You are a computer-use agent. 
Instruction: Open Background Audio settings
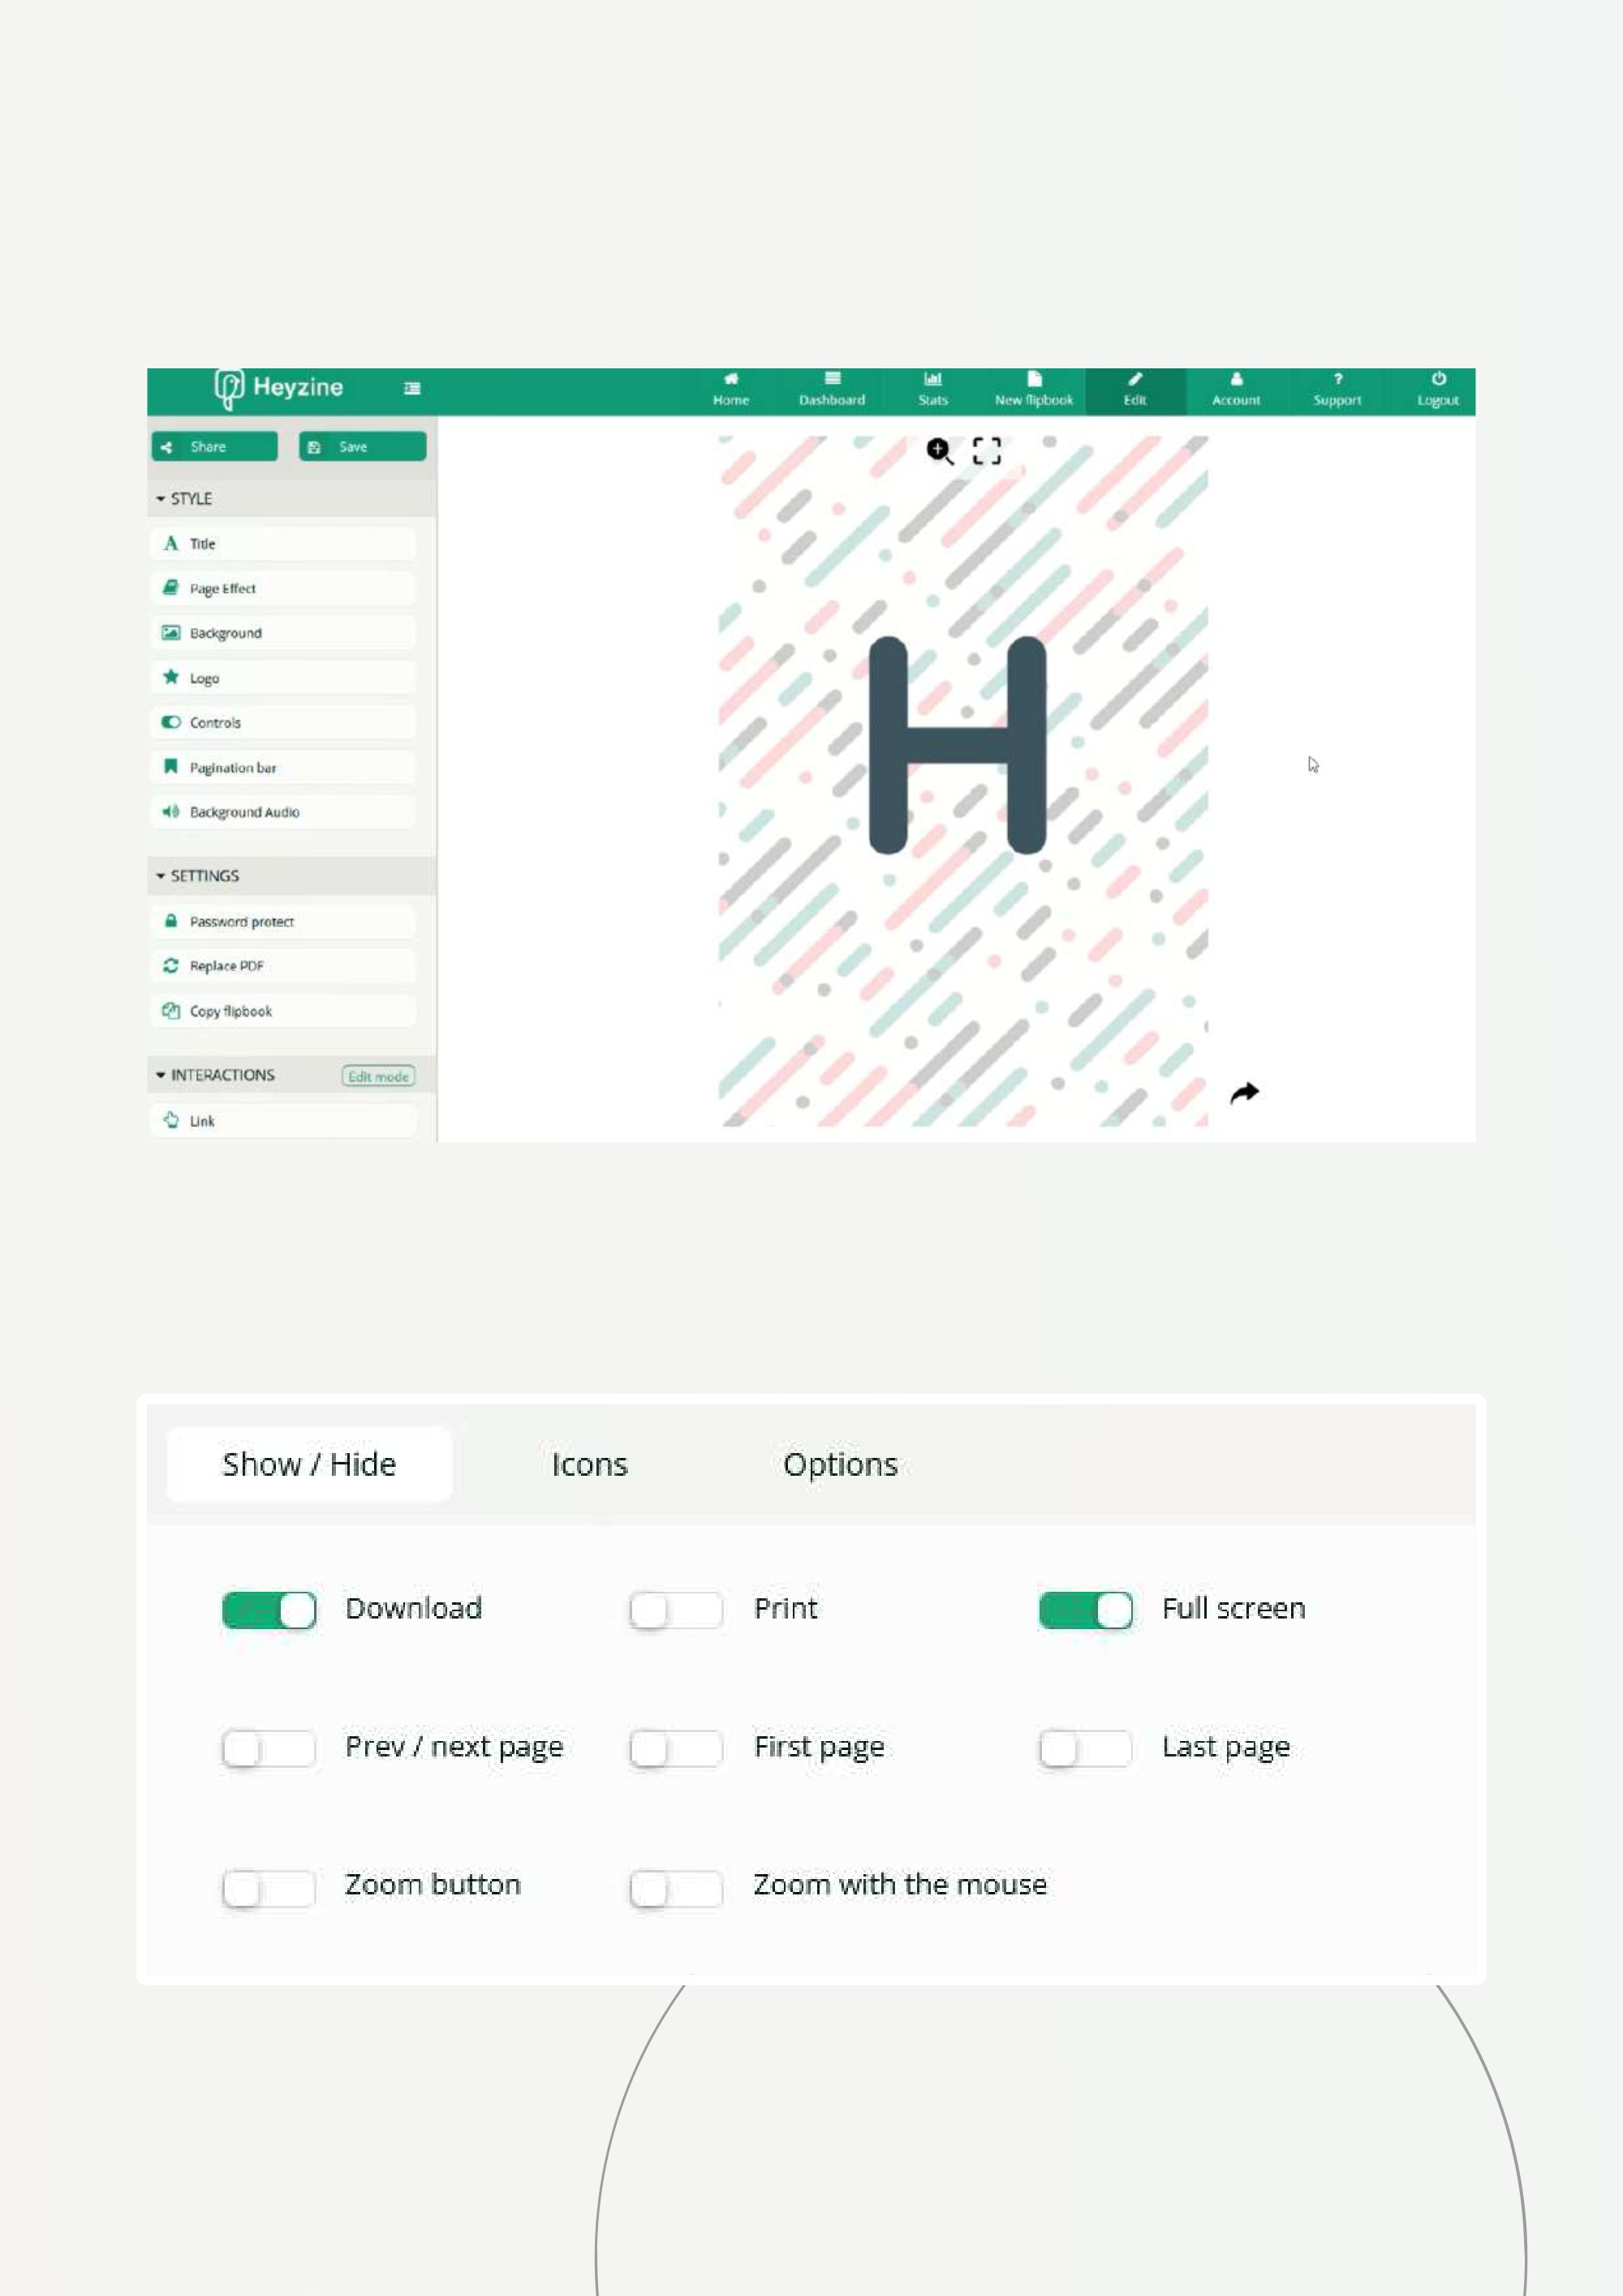pyautogui.click(x=283, y=812)
